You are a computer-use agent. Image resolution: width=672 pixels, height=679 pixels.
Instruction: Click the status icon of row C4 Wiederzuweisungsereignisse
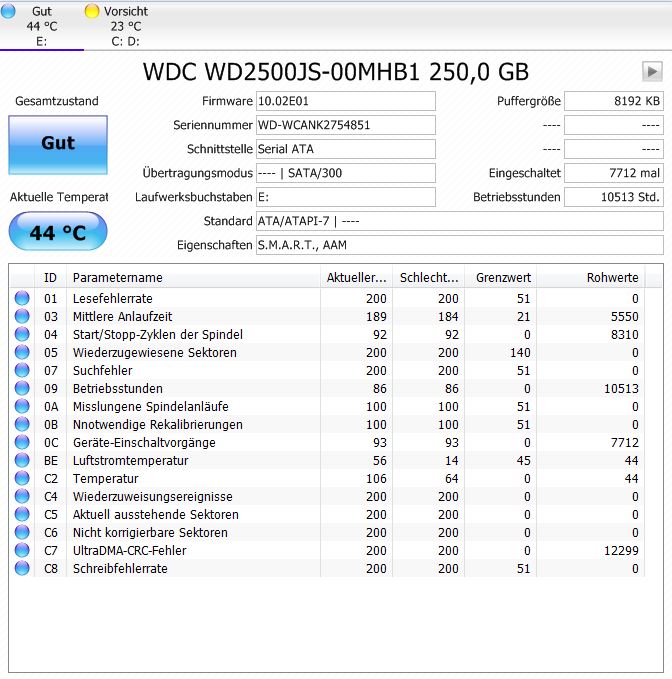point(22,496)
